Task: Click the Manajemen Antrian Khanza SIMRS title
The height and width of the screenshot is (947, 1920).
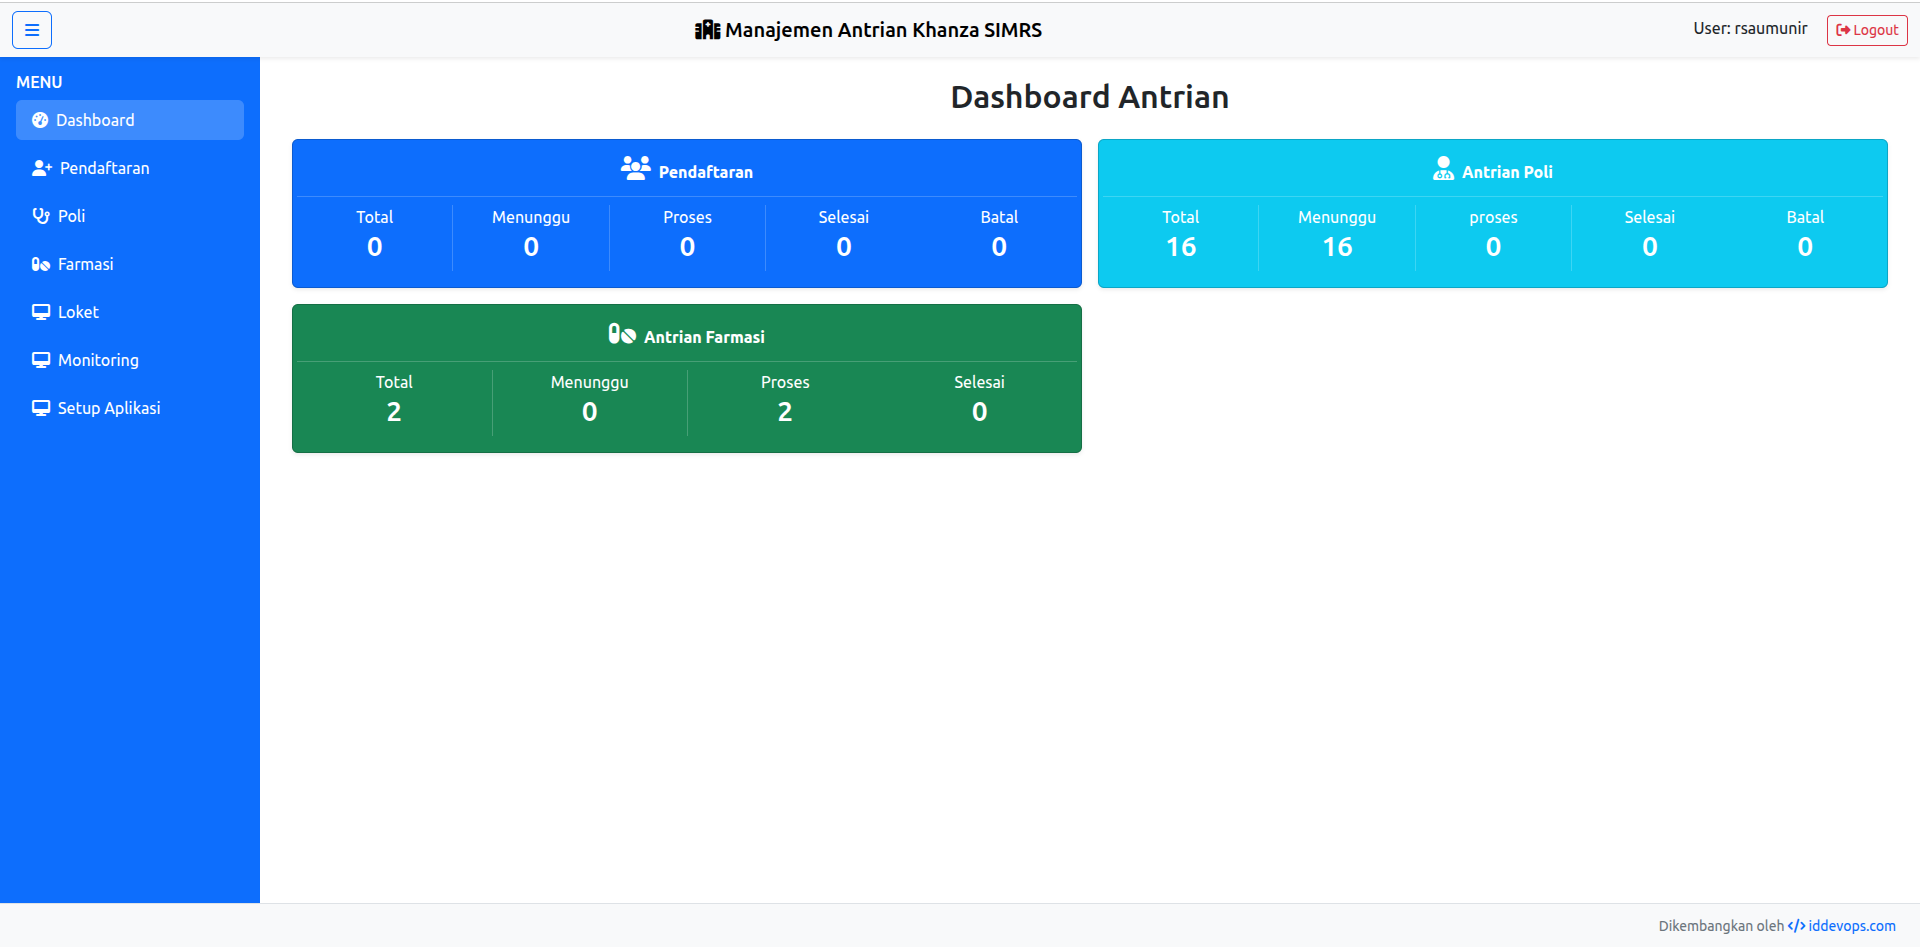Action: coord(883,30)
